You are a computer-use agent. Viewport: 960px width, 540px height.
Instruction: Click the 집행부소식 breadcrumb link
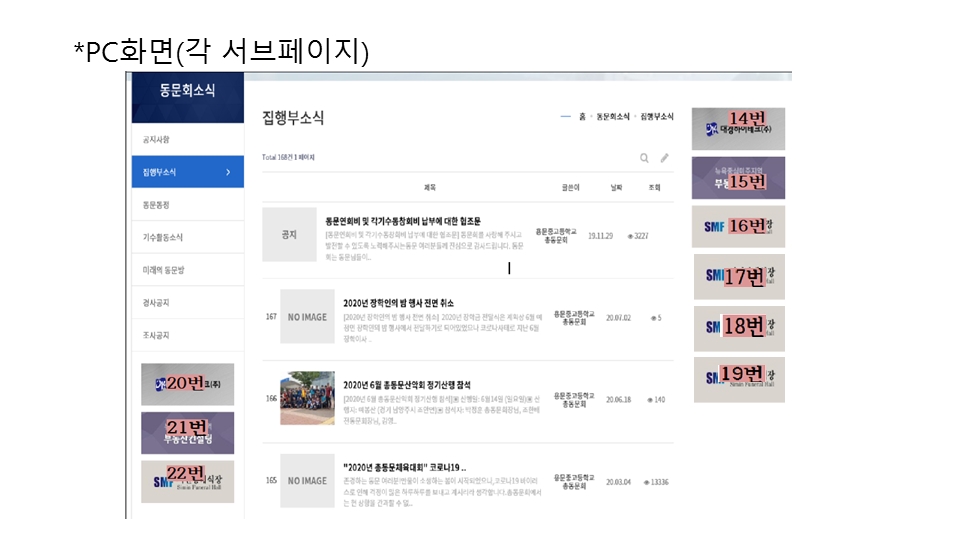point(657,116)
